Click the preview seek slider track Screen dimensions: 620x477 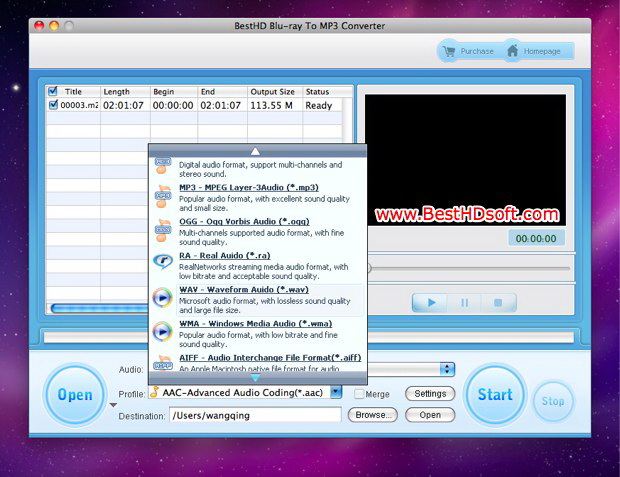[470, 268]
